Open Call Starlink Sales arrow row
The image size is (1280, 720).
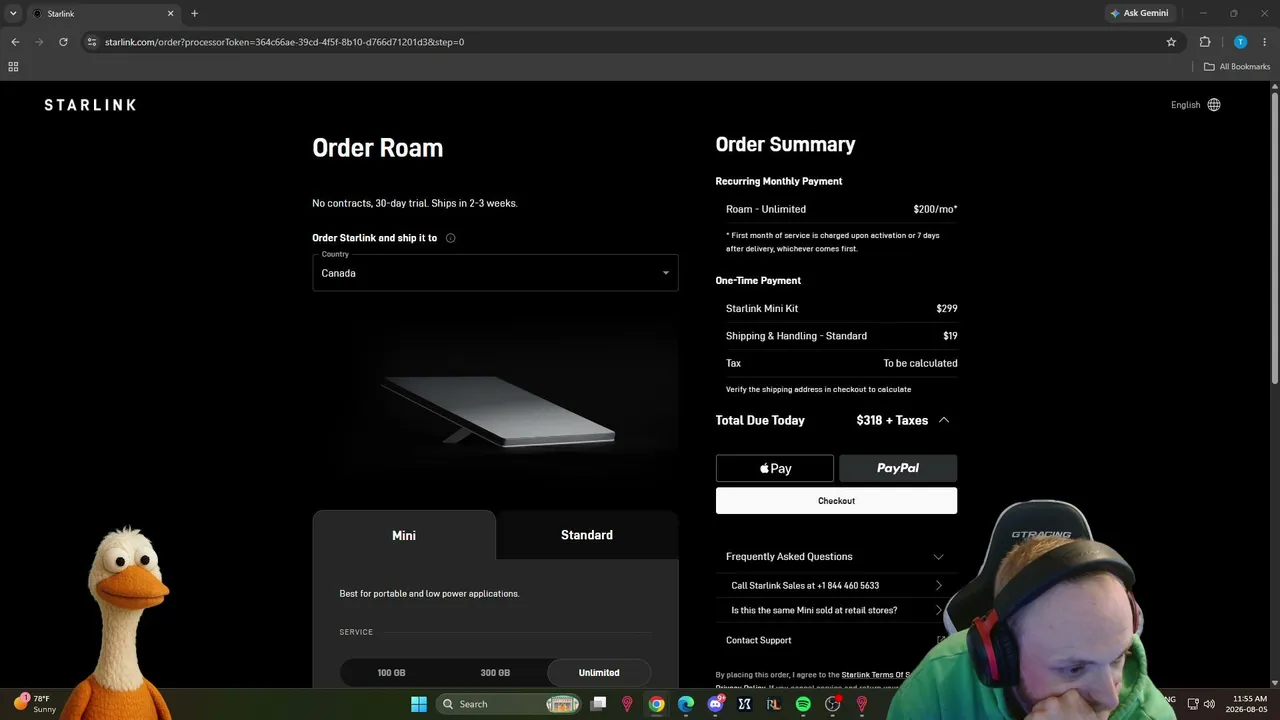pyautogui.click(x=836, y=585)
